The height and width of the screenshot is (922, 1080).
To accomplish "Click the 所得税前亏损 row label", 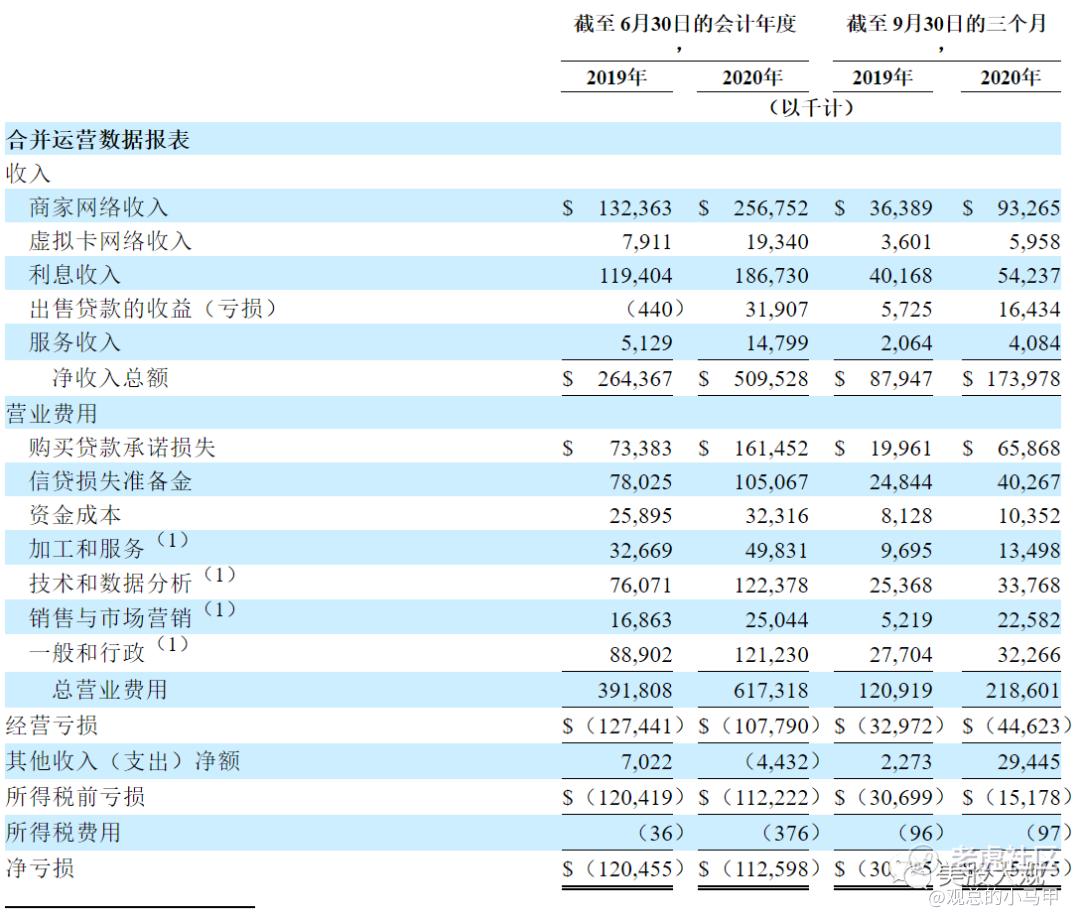I will click(75, 797).
